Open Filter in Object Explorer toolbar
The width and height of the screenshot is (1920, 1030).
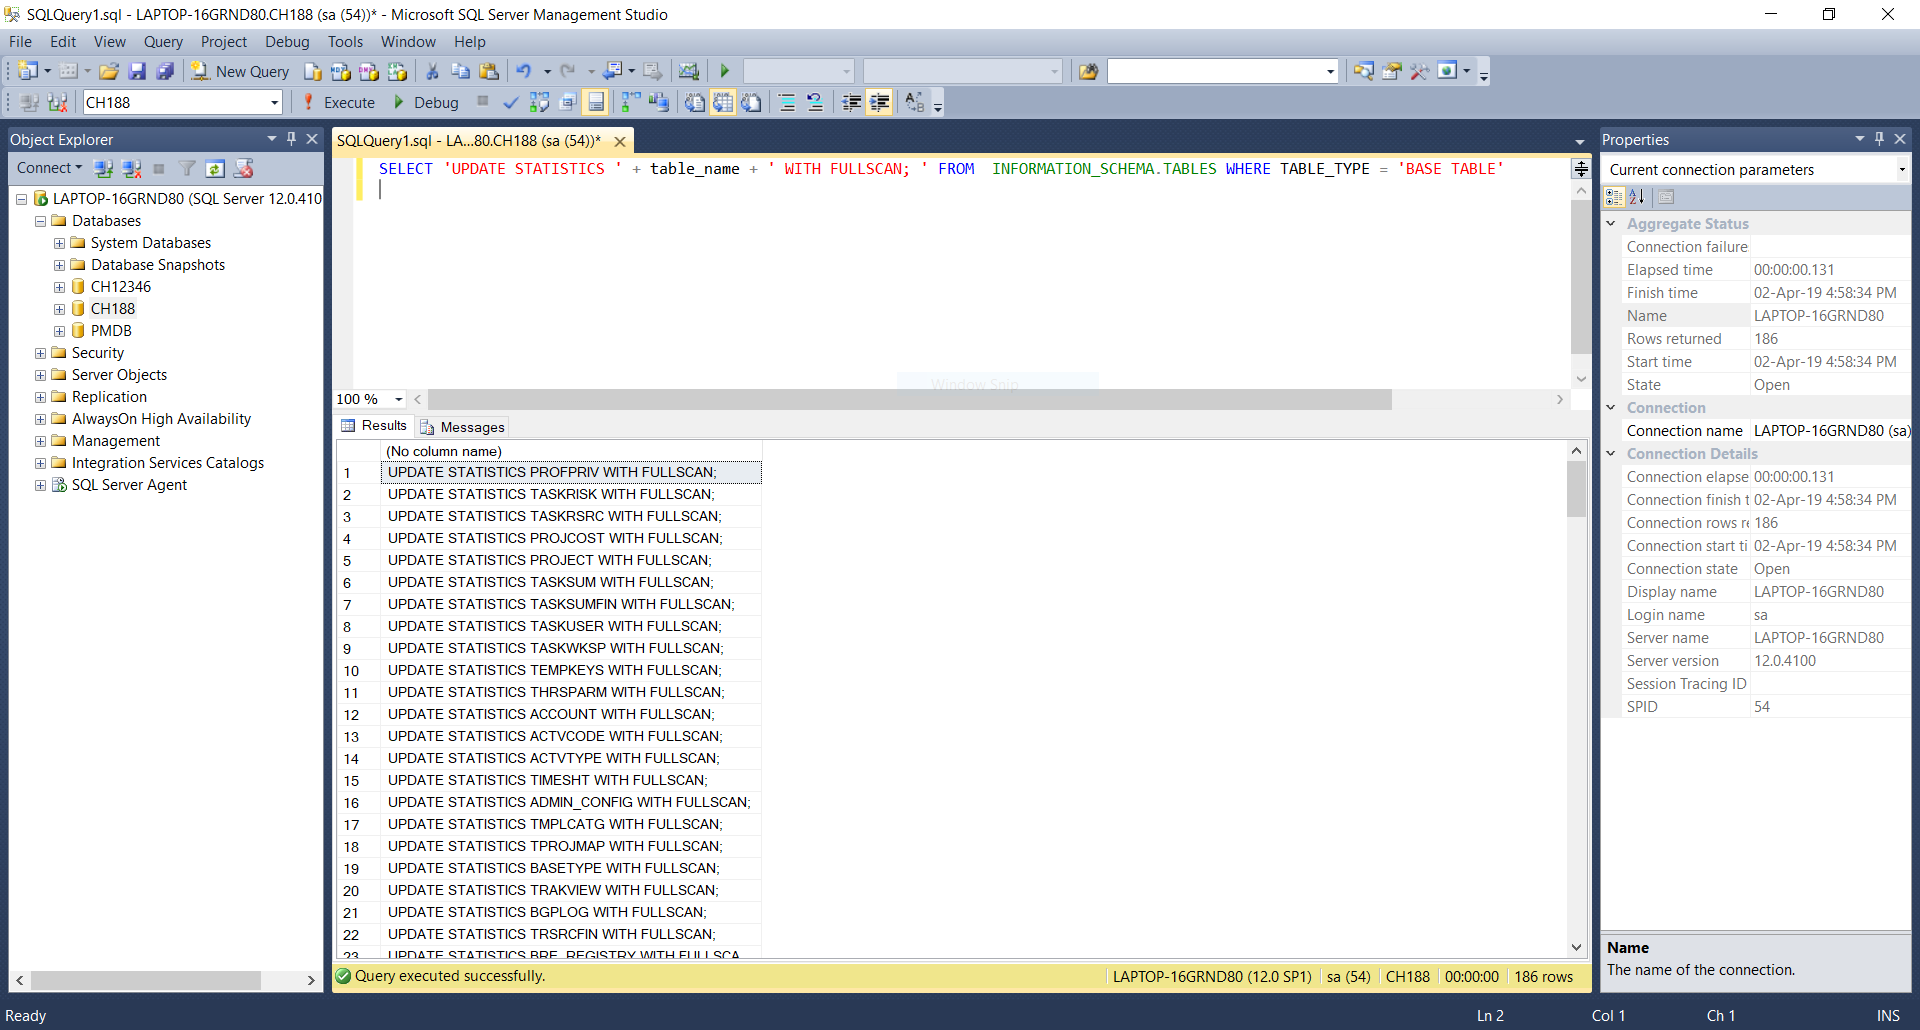(186, 168)
